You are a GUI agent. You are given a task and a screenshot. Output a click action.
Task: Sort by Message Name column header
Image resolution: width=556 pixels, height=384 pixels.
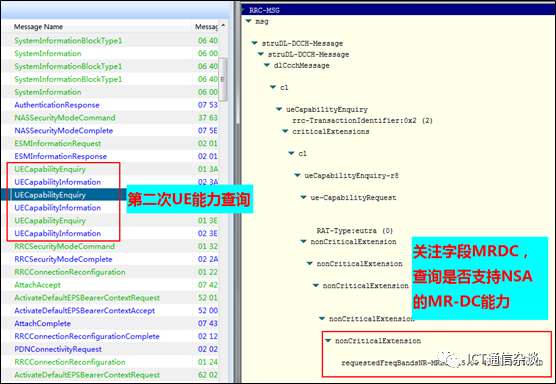[x=38, y=27]
